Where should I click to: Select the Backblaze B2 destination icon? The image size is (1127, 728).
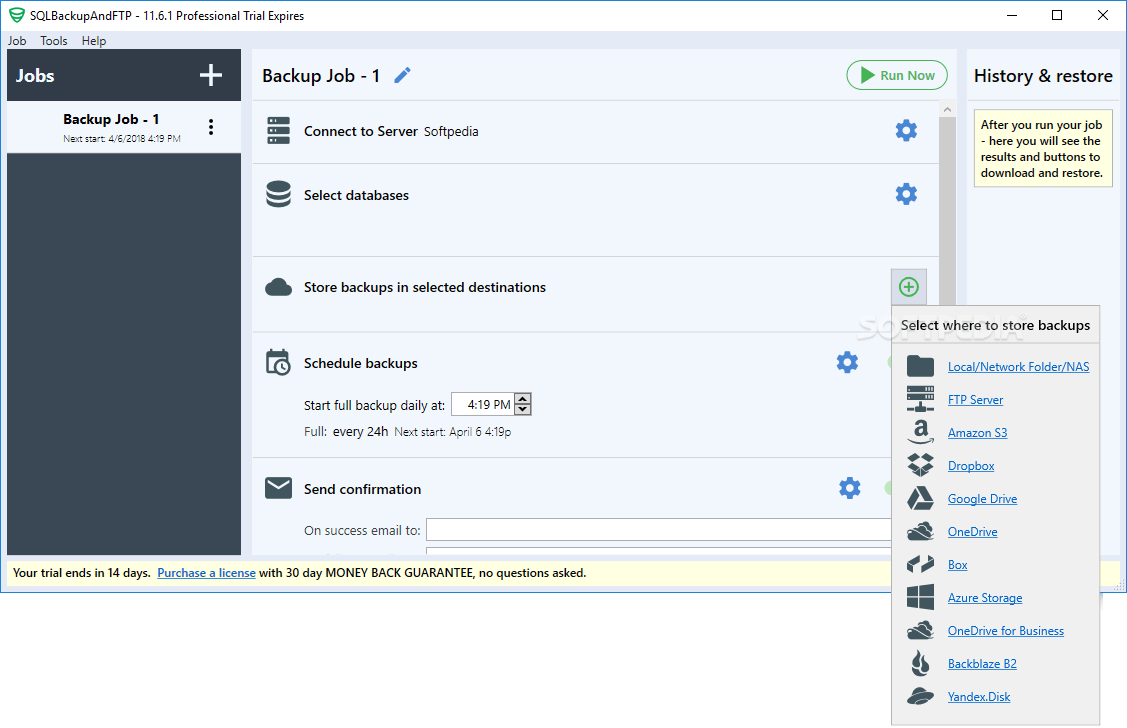point(920,662)
